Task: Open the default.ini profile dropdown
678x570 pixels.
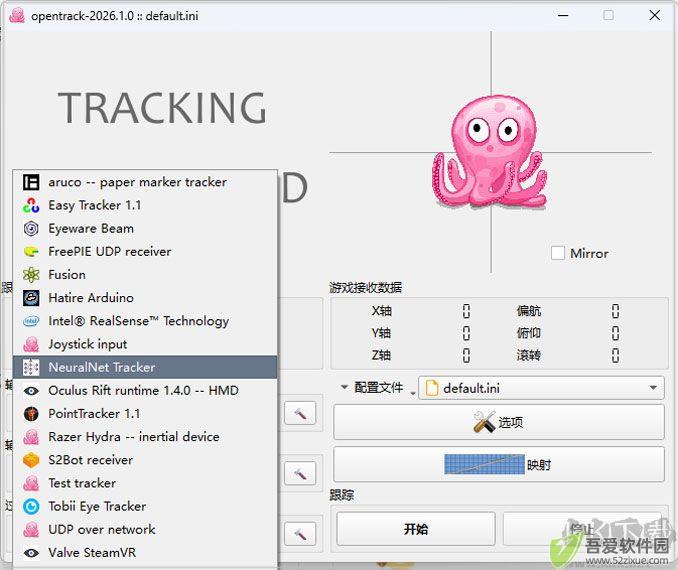Action: pos(541,388)
